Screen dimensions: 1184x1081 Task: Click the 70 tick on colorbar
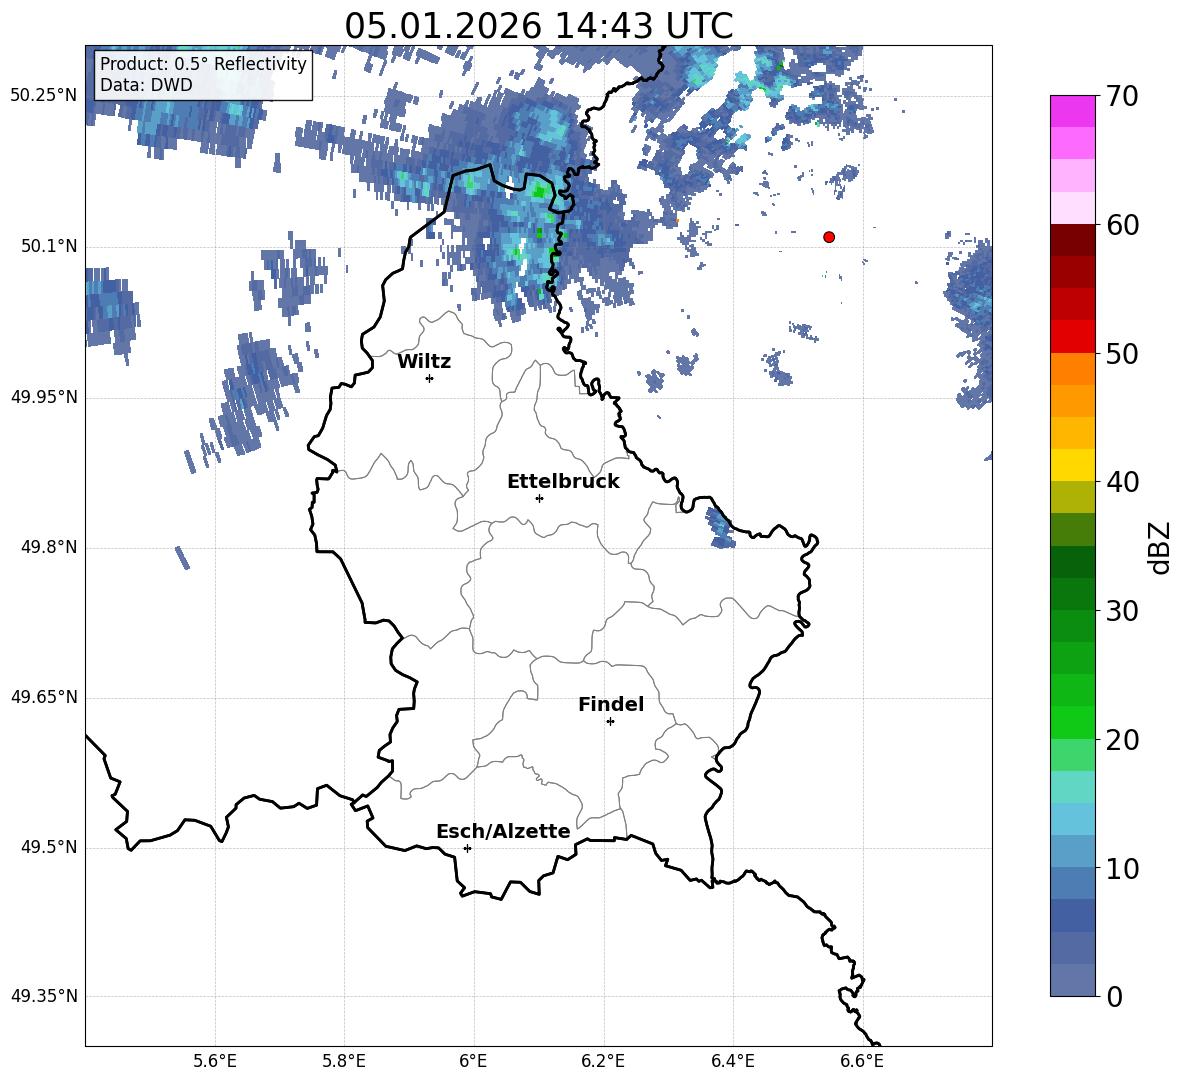(1121, 97)
